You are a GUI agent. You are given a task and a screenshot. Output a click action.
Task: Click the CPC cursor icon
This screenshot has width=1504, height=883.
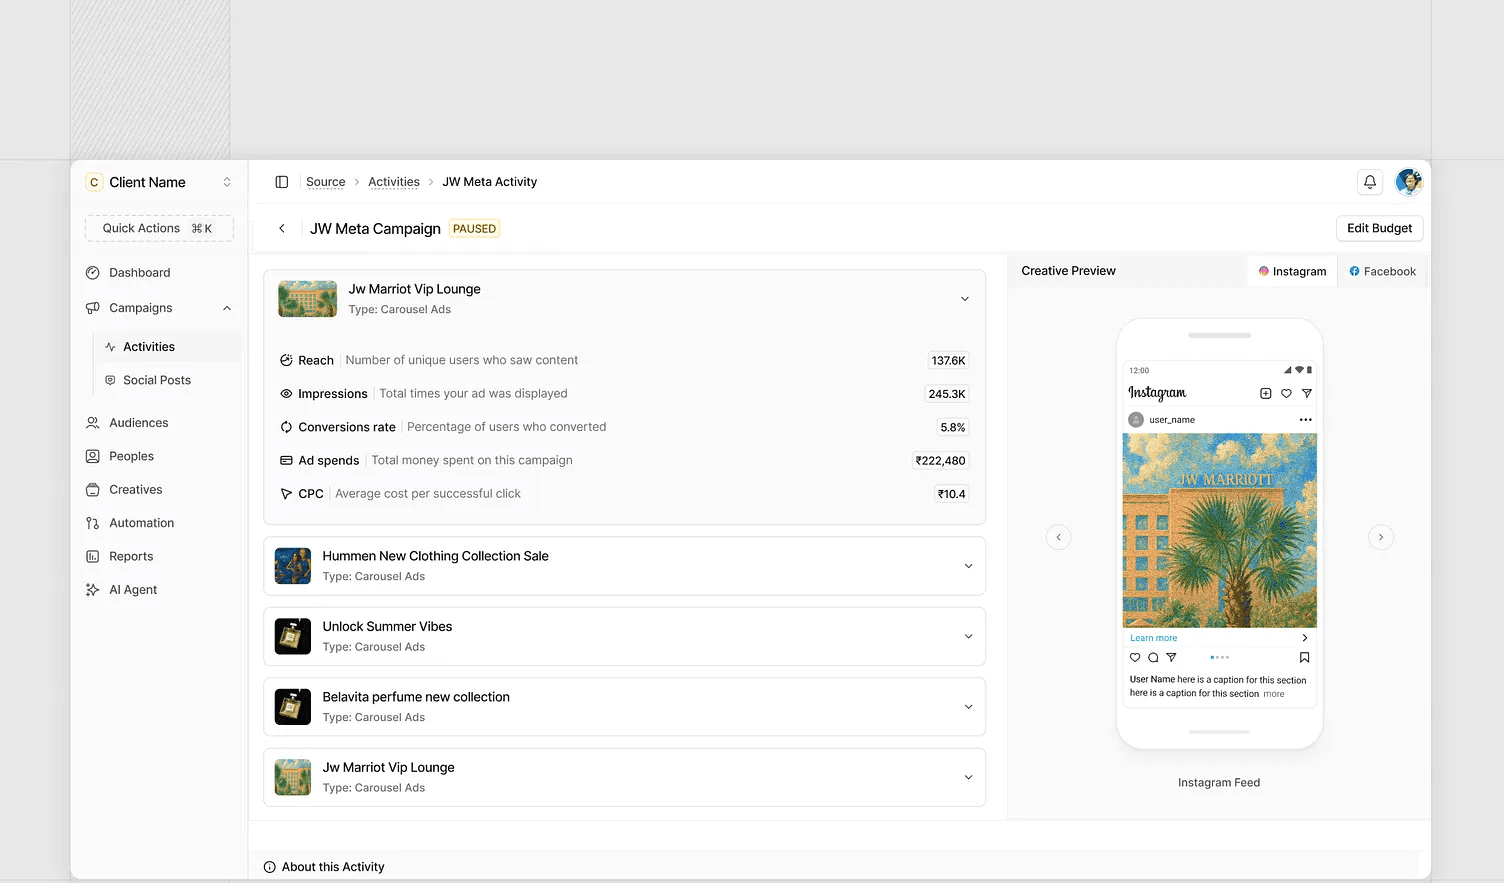(286, 494)
